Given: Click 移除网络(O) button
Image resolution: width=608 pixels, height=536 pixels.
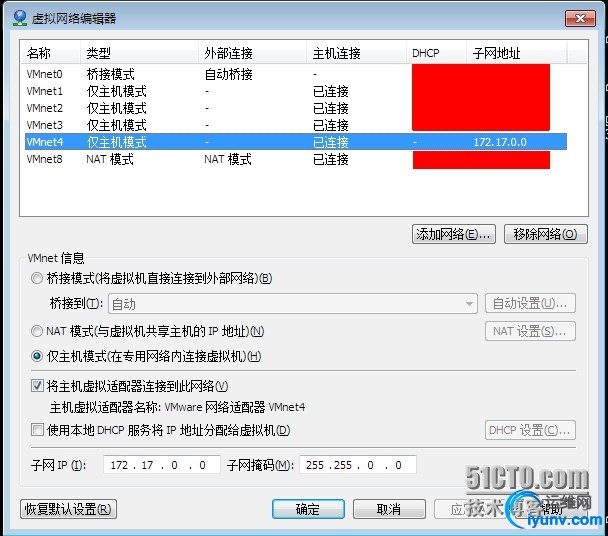Looking at the screenshot, I should click(546, 234).
